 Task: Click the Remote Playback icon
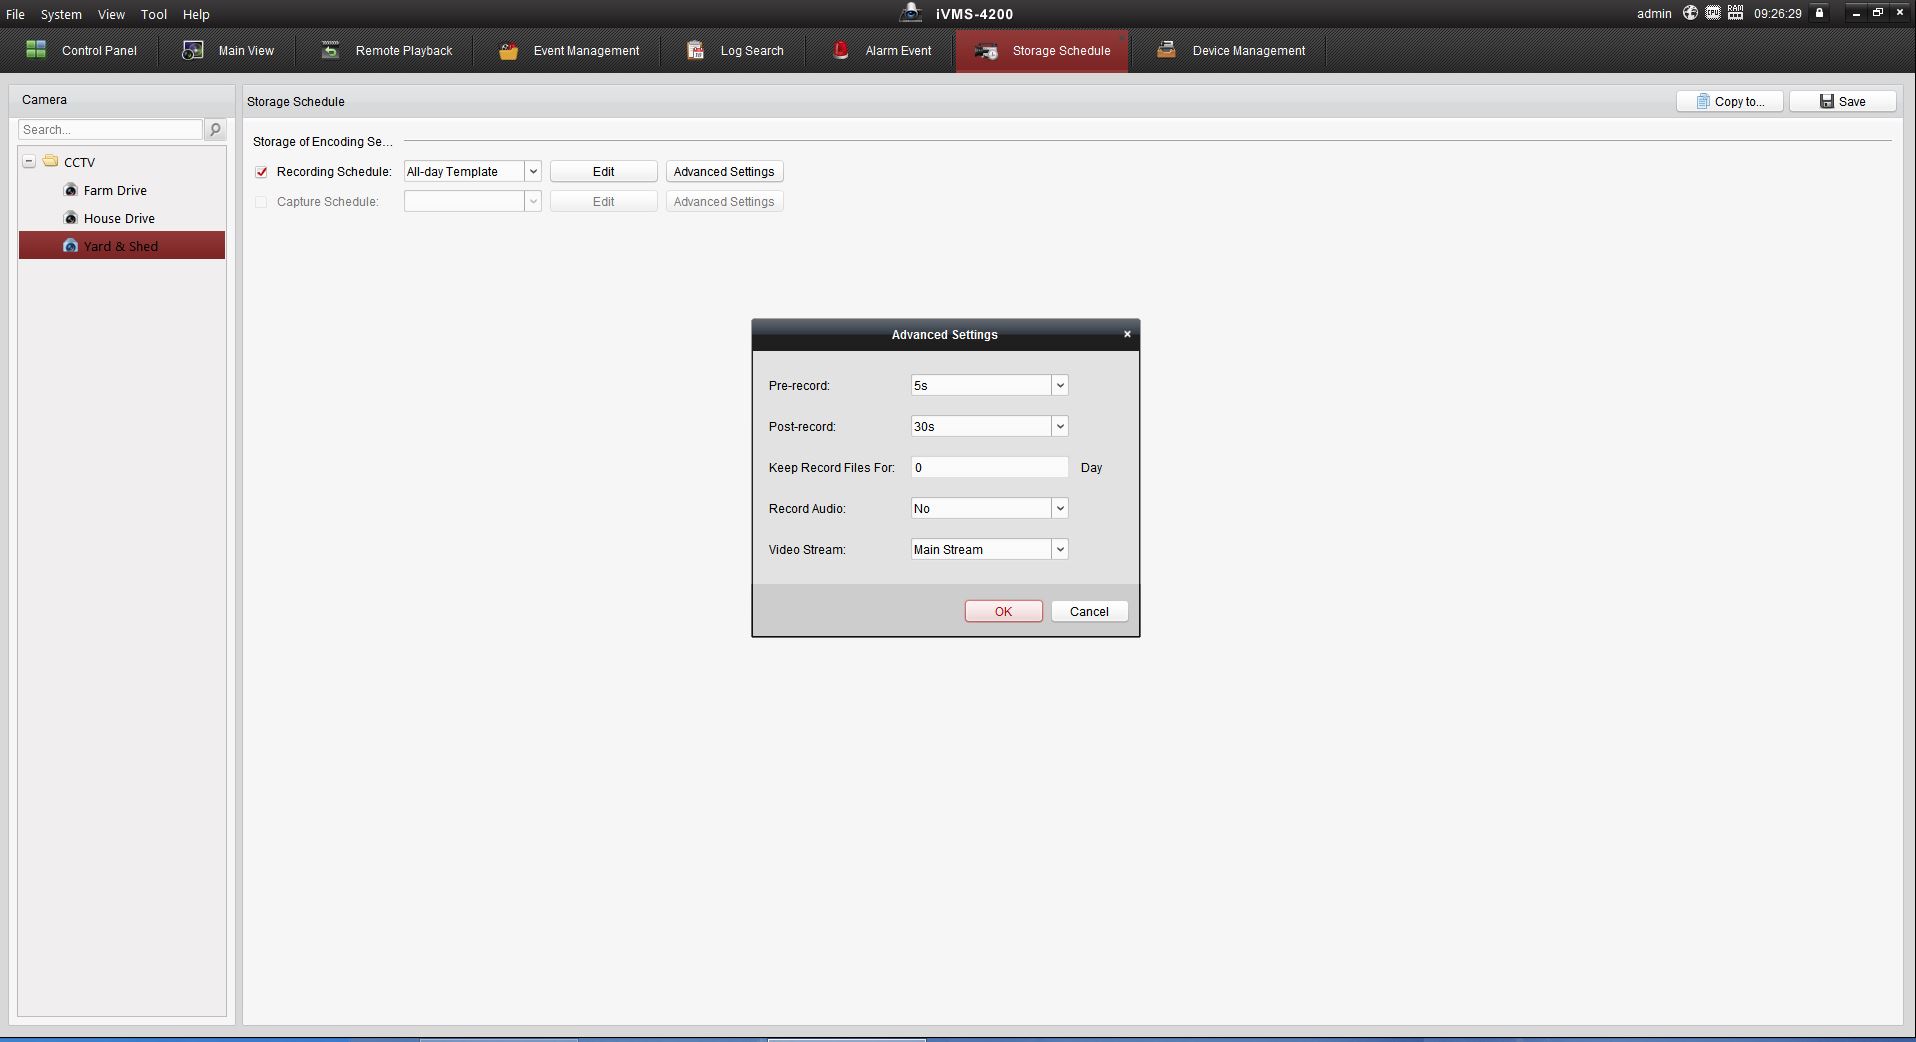coord(330,50)
